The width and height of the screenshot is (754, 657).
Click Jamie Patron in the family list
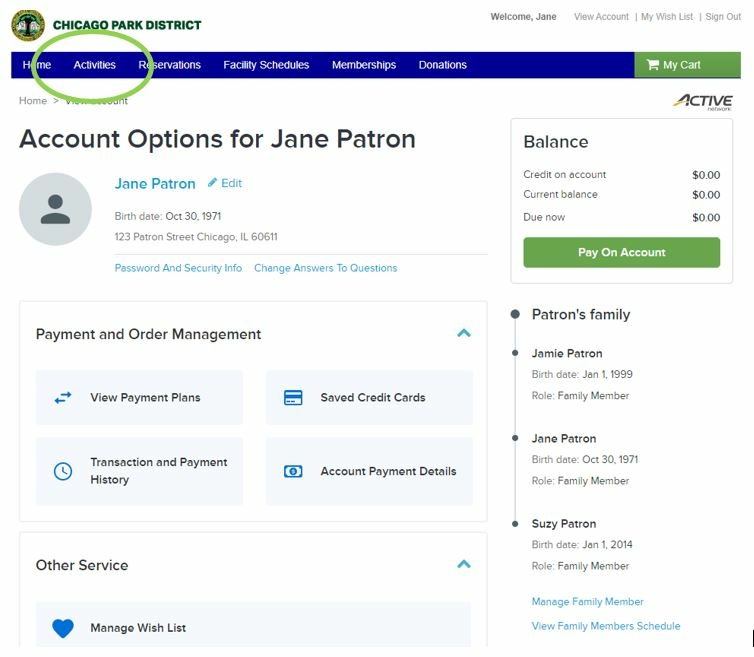click(x=566, y=354)
